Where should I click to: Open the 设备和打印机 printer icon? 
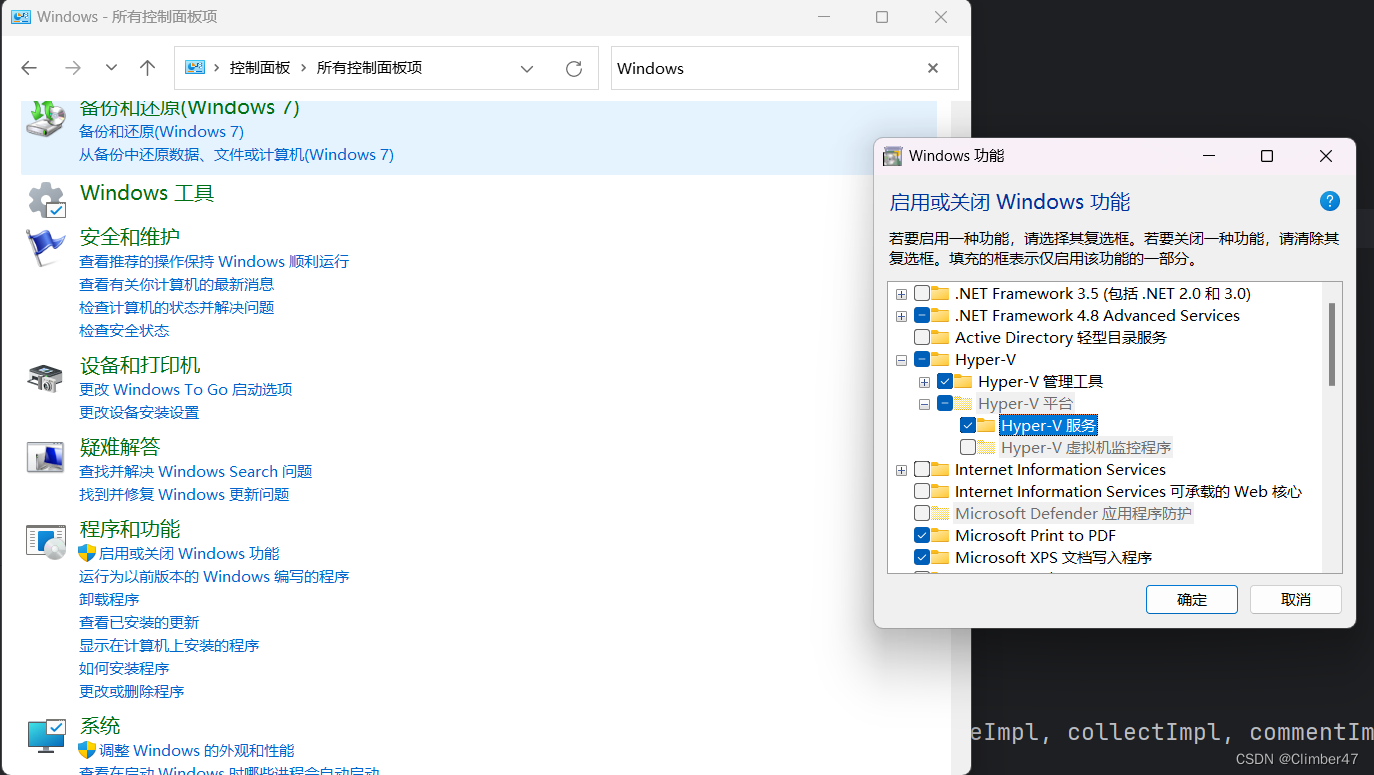(46, 377)
